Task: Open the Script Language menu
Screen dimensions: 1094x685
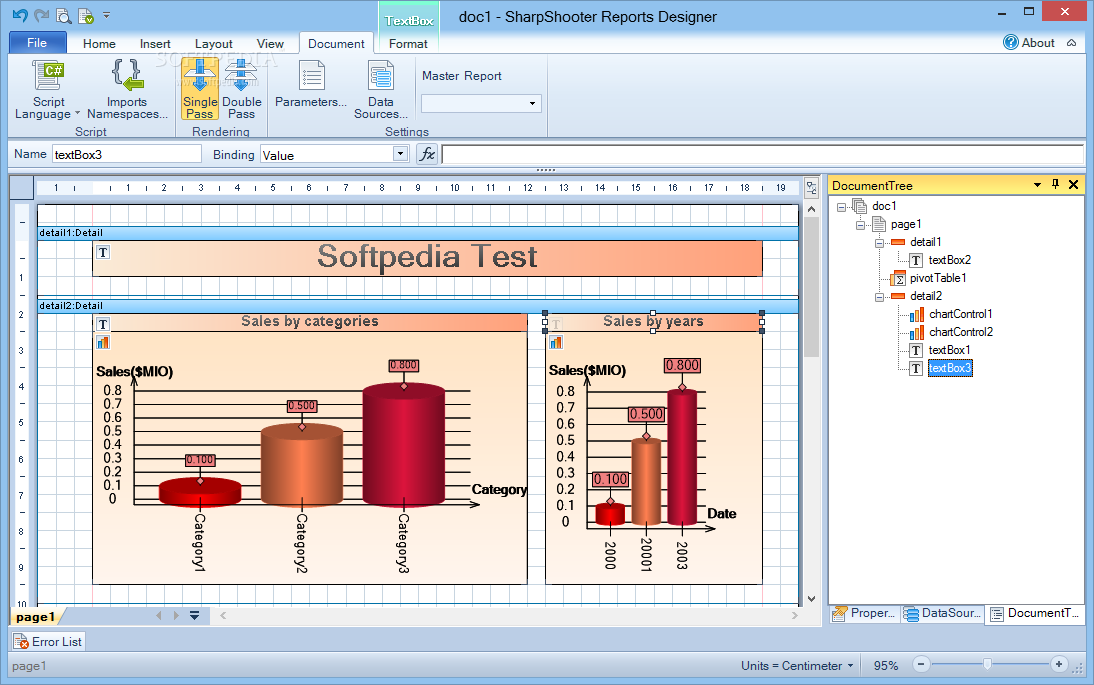Action: tap(47, 90)
